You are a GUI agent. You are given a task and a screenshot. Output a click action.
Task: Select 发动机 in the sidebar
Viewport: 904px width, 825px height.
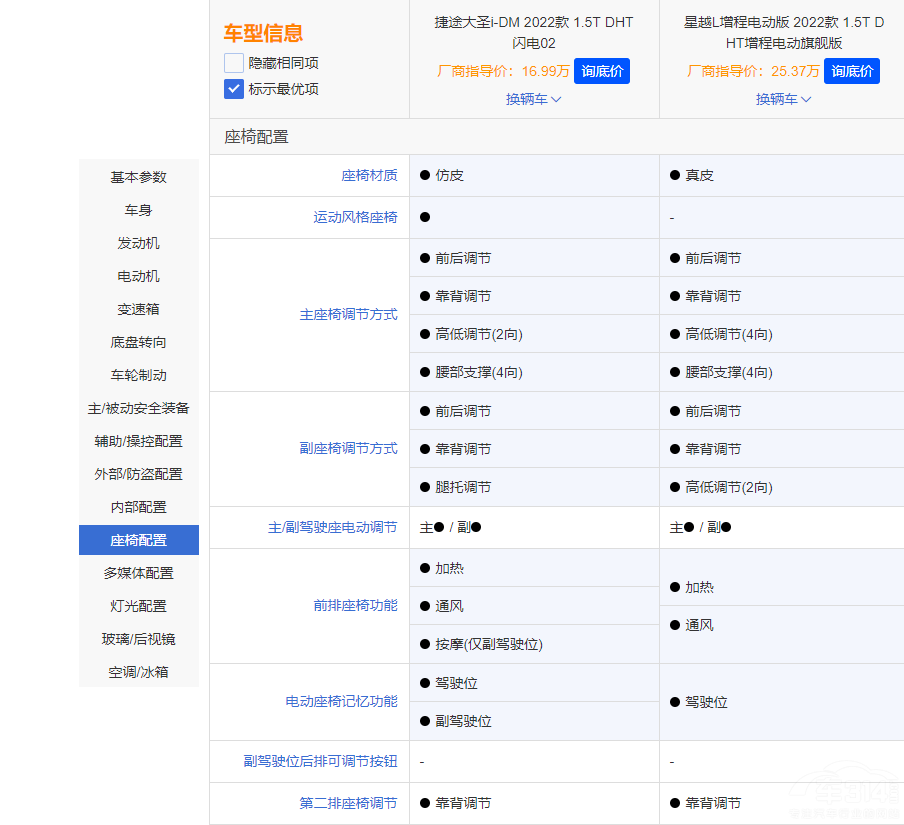click(x=139, y=243)
